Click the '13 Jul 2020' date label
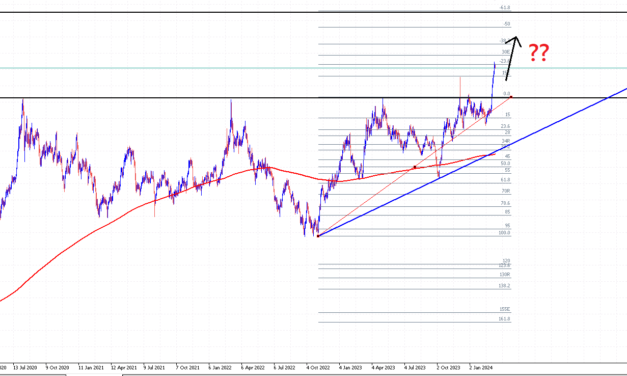Screen dimensions: 627x376 [25, 367]
